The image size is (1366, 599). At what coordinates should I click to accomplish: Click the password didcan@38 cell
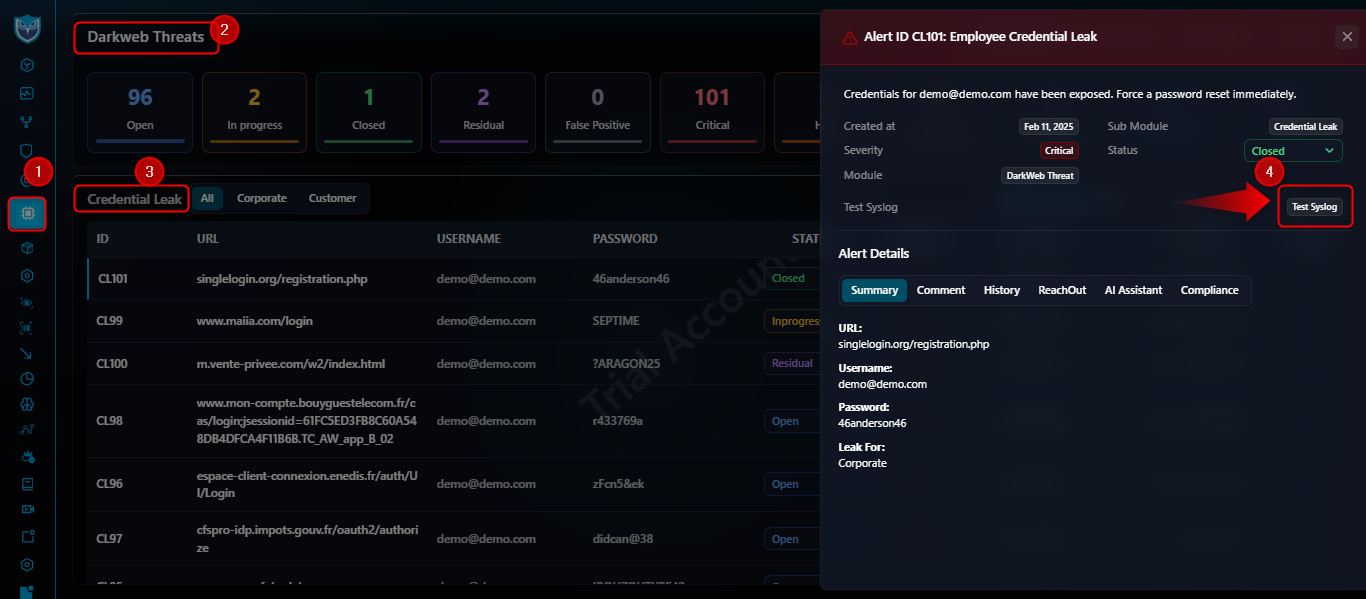pyautogui.click(x=623, y=539)
